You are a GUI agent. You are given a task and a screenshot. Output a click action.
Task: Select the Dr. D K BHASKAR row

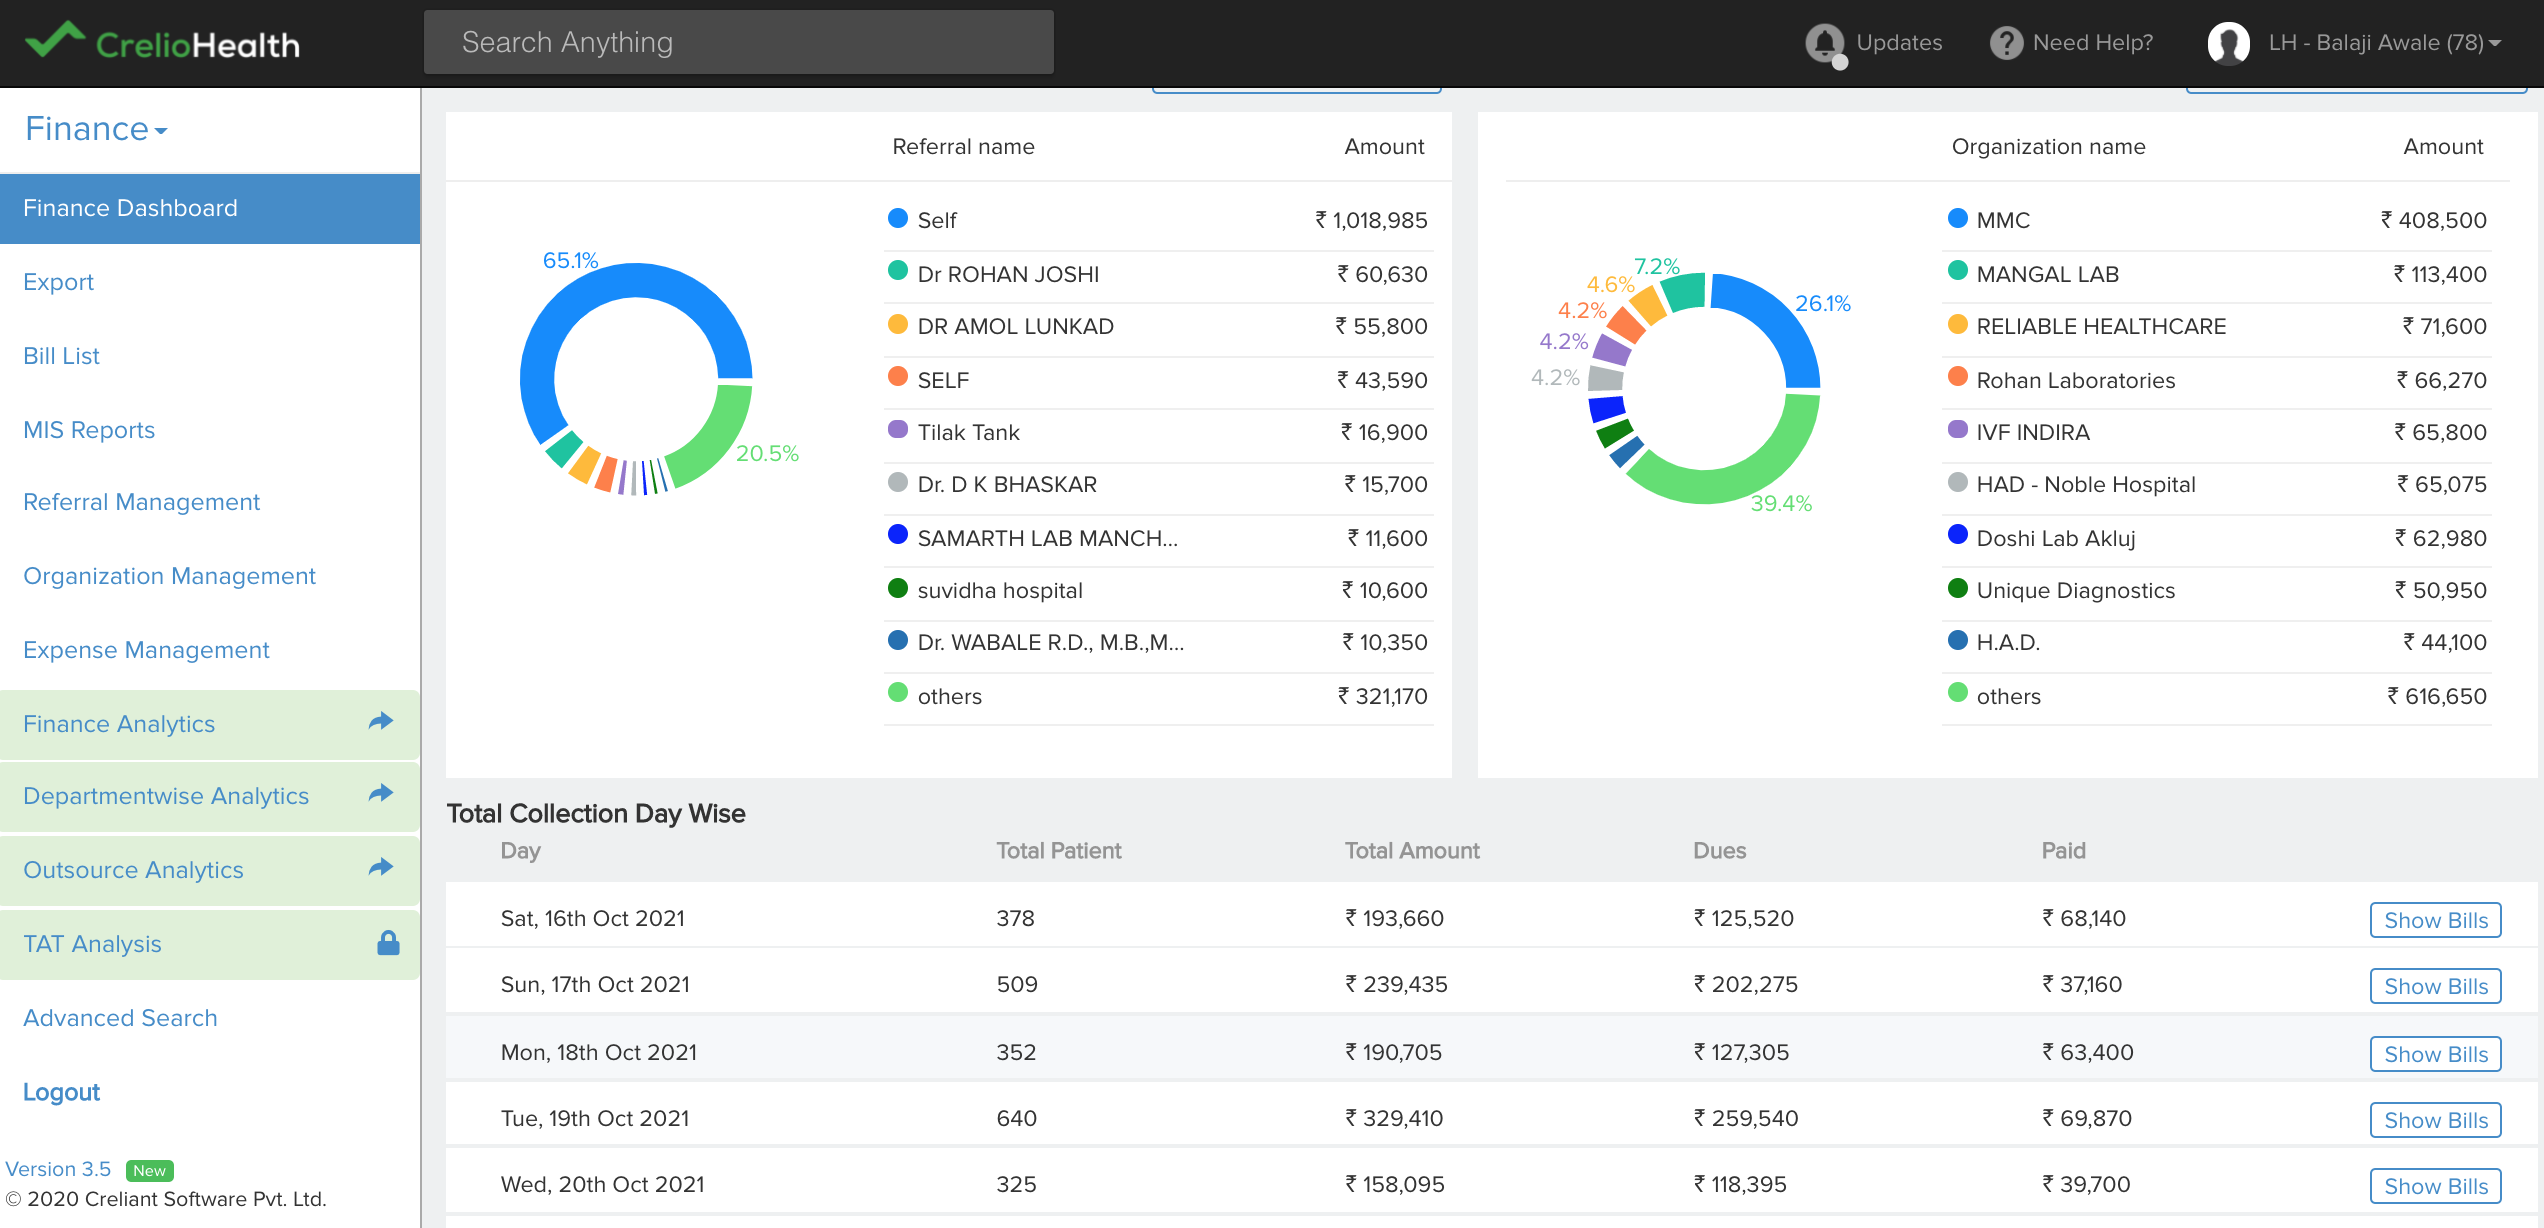point(1159,485)
